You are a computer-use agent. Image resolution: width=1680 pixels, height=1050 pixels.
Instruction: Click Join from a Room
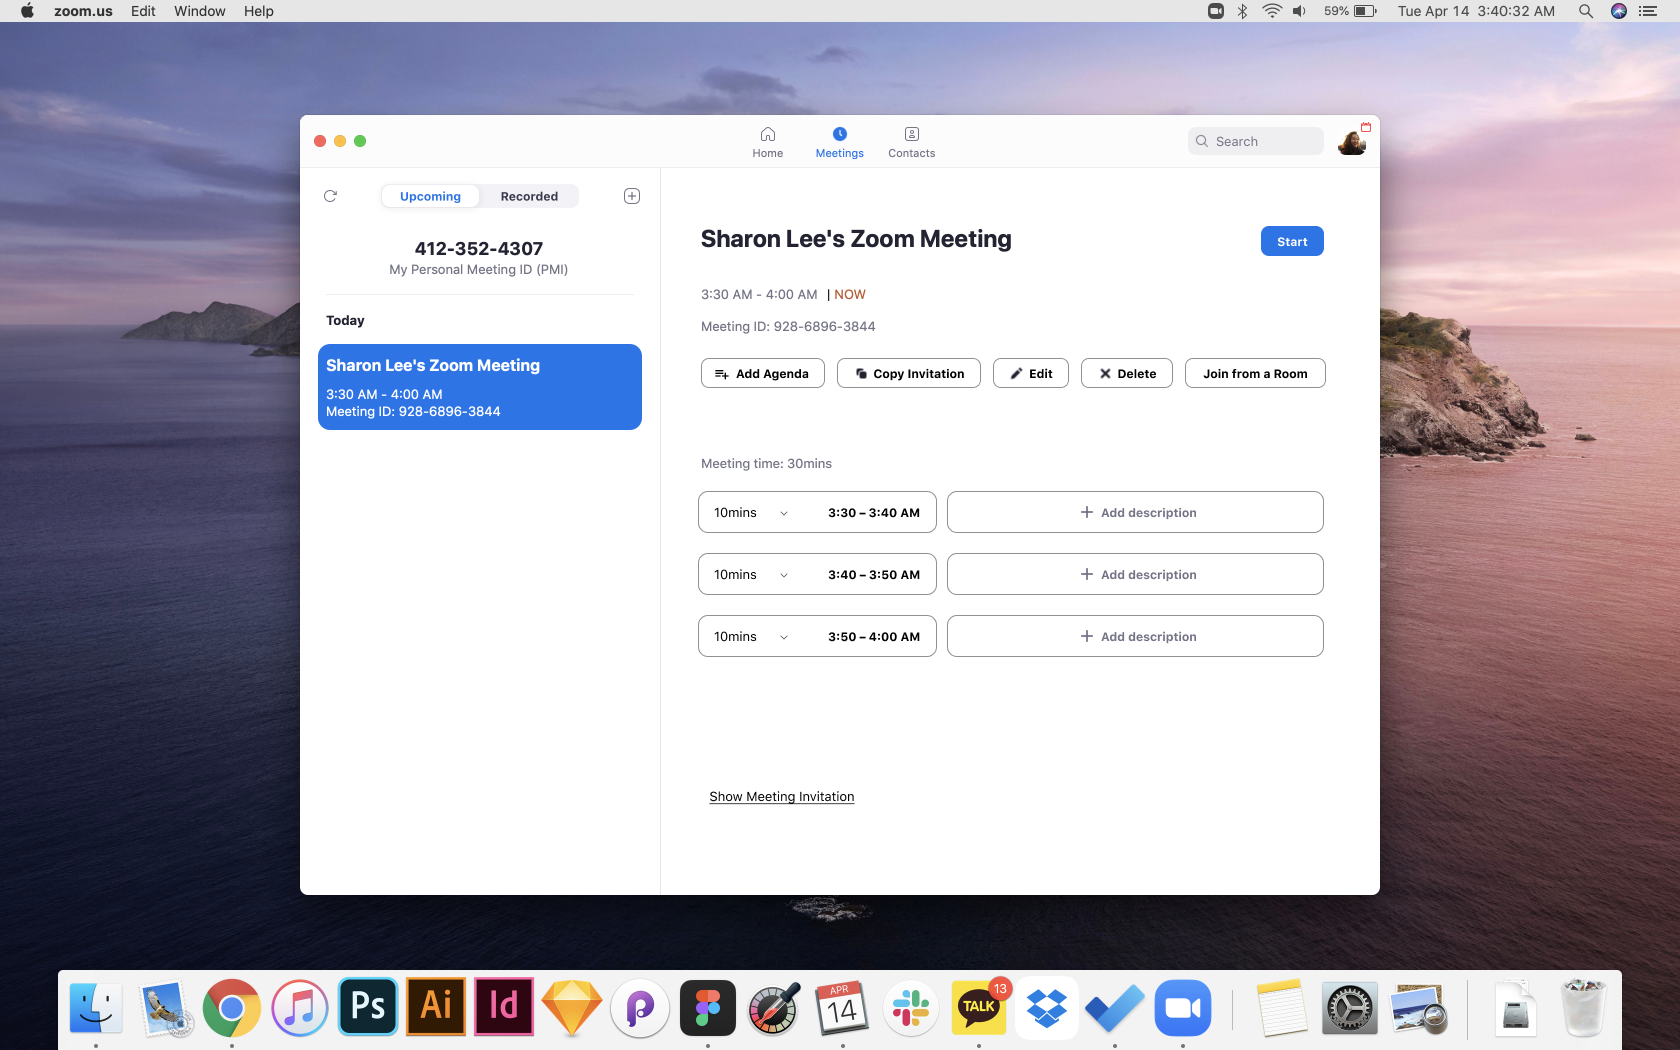pos(1255,373)
